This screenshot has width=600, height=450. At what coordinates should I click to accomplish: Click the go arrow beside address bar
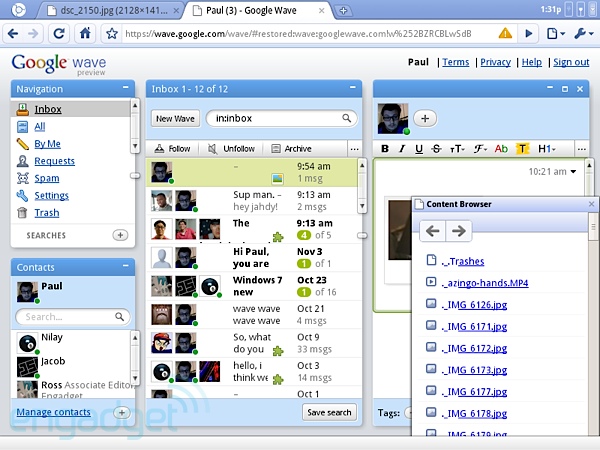[x=529, y=34]
